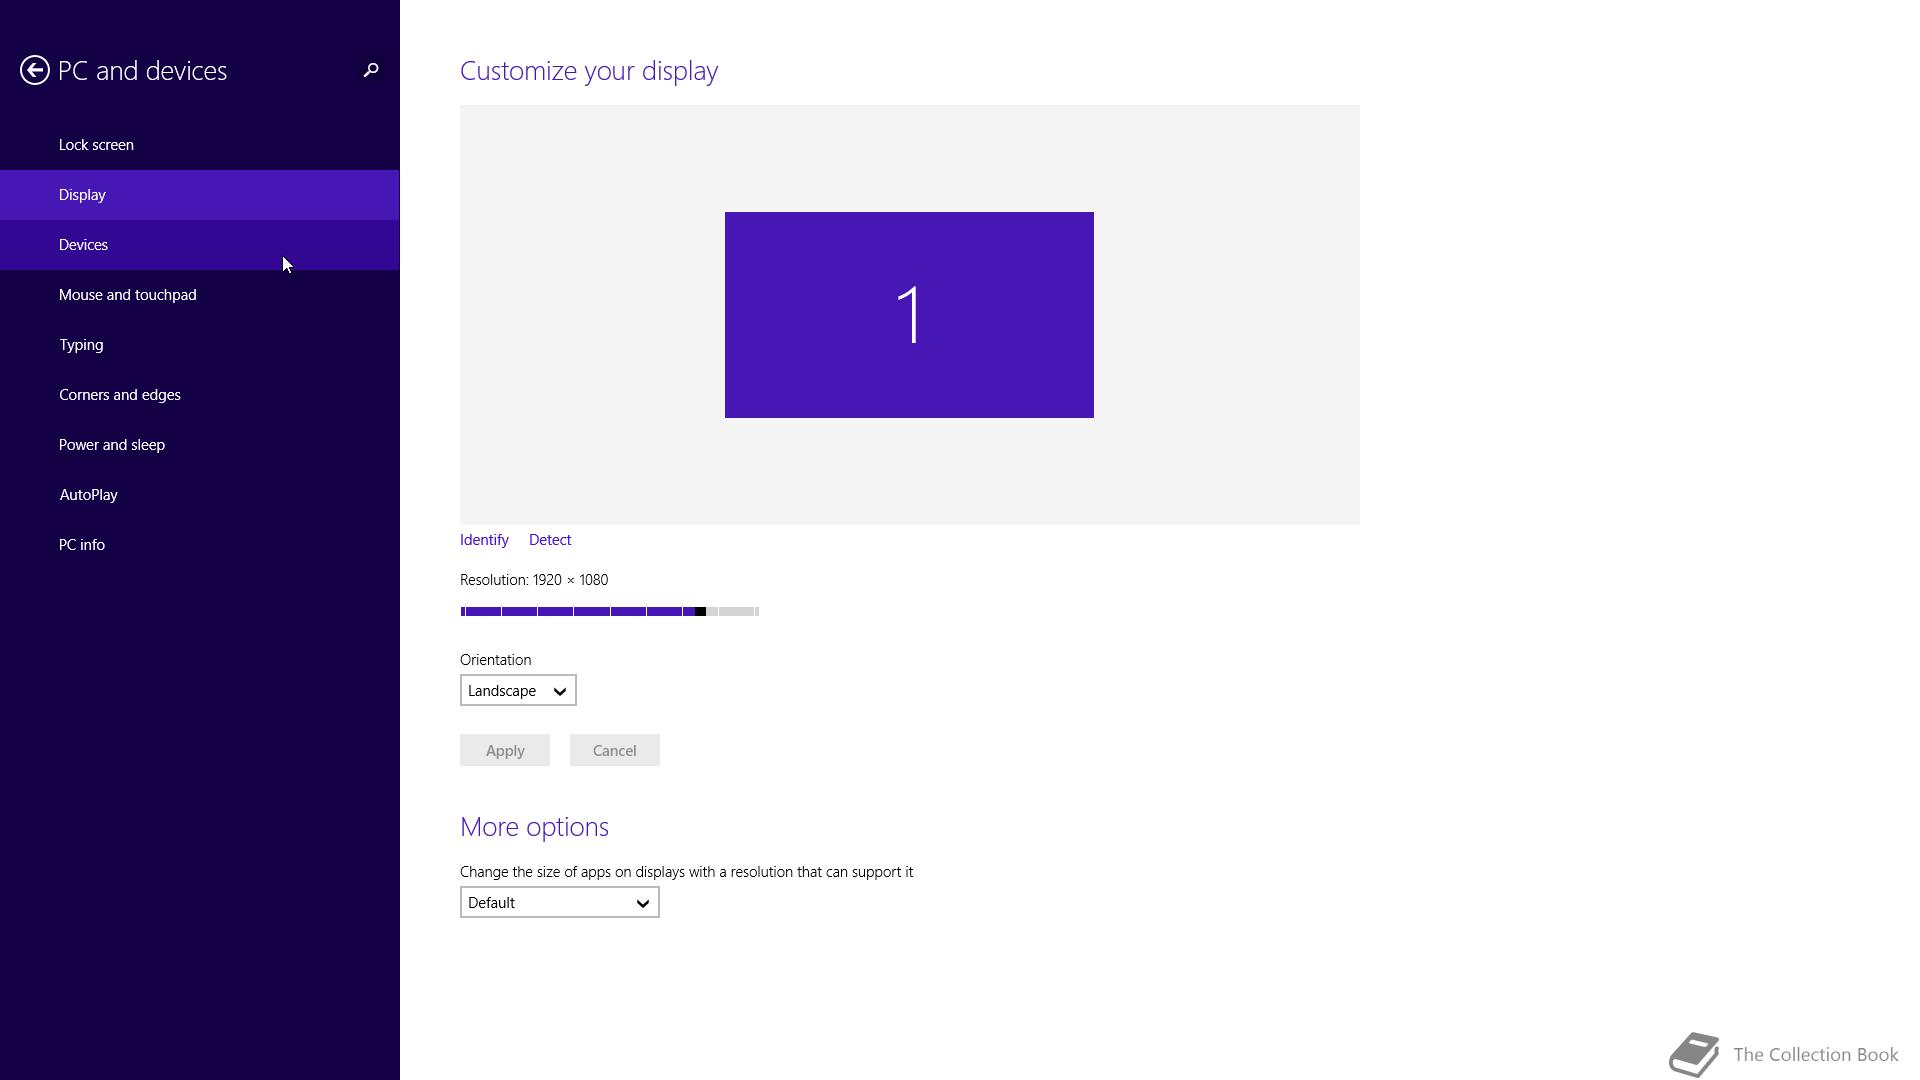
Task: Open search with the magnifier icon
Action: [x=371, y=70]
